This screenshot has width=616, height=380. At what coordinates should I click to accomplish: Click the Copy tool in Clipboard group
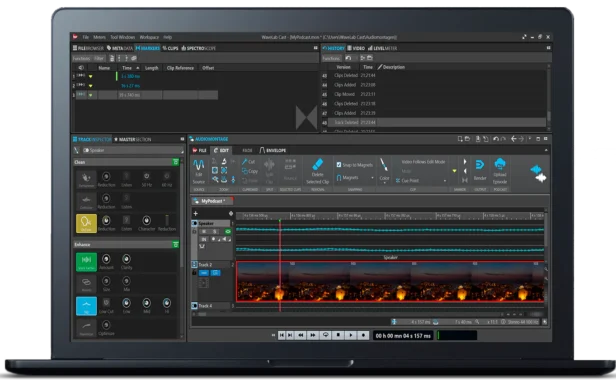point(250,171)
